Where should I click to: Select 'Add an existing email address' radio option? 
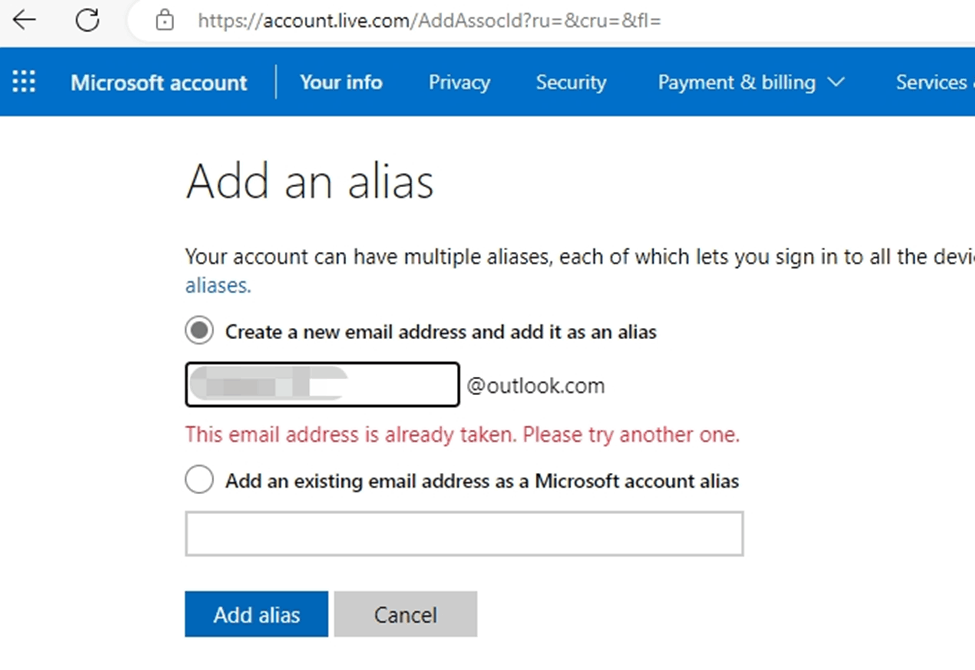(199, 480)
